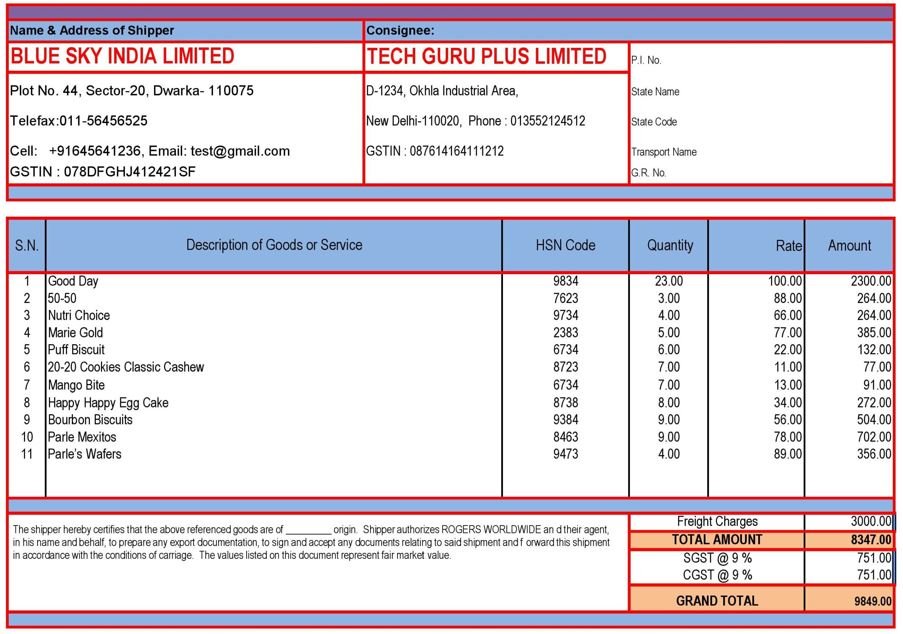Select the 'HSN Code' column header
Image resolution: width=903 pixels, height=634 pixels.
(x=566, y=245)
